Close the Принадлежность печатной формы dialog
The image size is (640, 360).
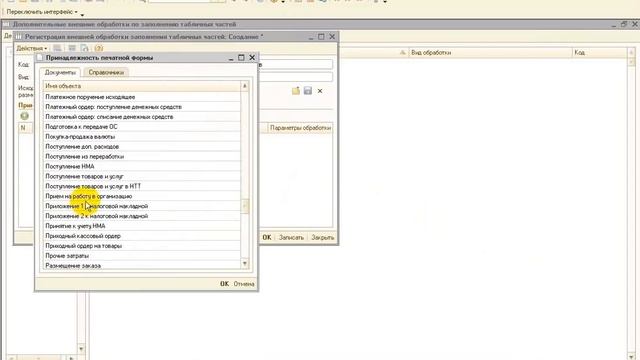point(252,58)
